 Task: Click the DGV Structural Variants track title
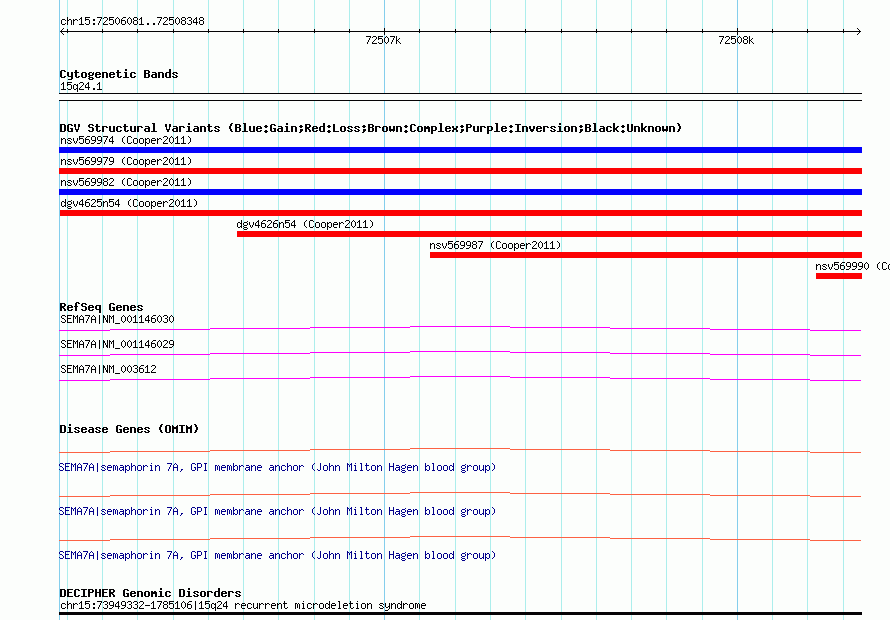point(370,128)
